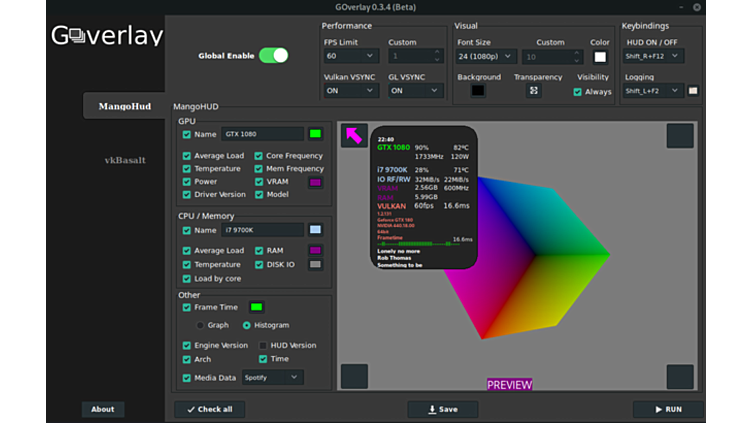The image size is (752, 423).
Task: Select the top-right HUD position box
Action: [x=680, y=135]
